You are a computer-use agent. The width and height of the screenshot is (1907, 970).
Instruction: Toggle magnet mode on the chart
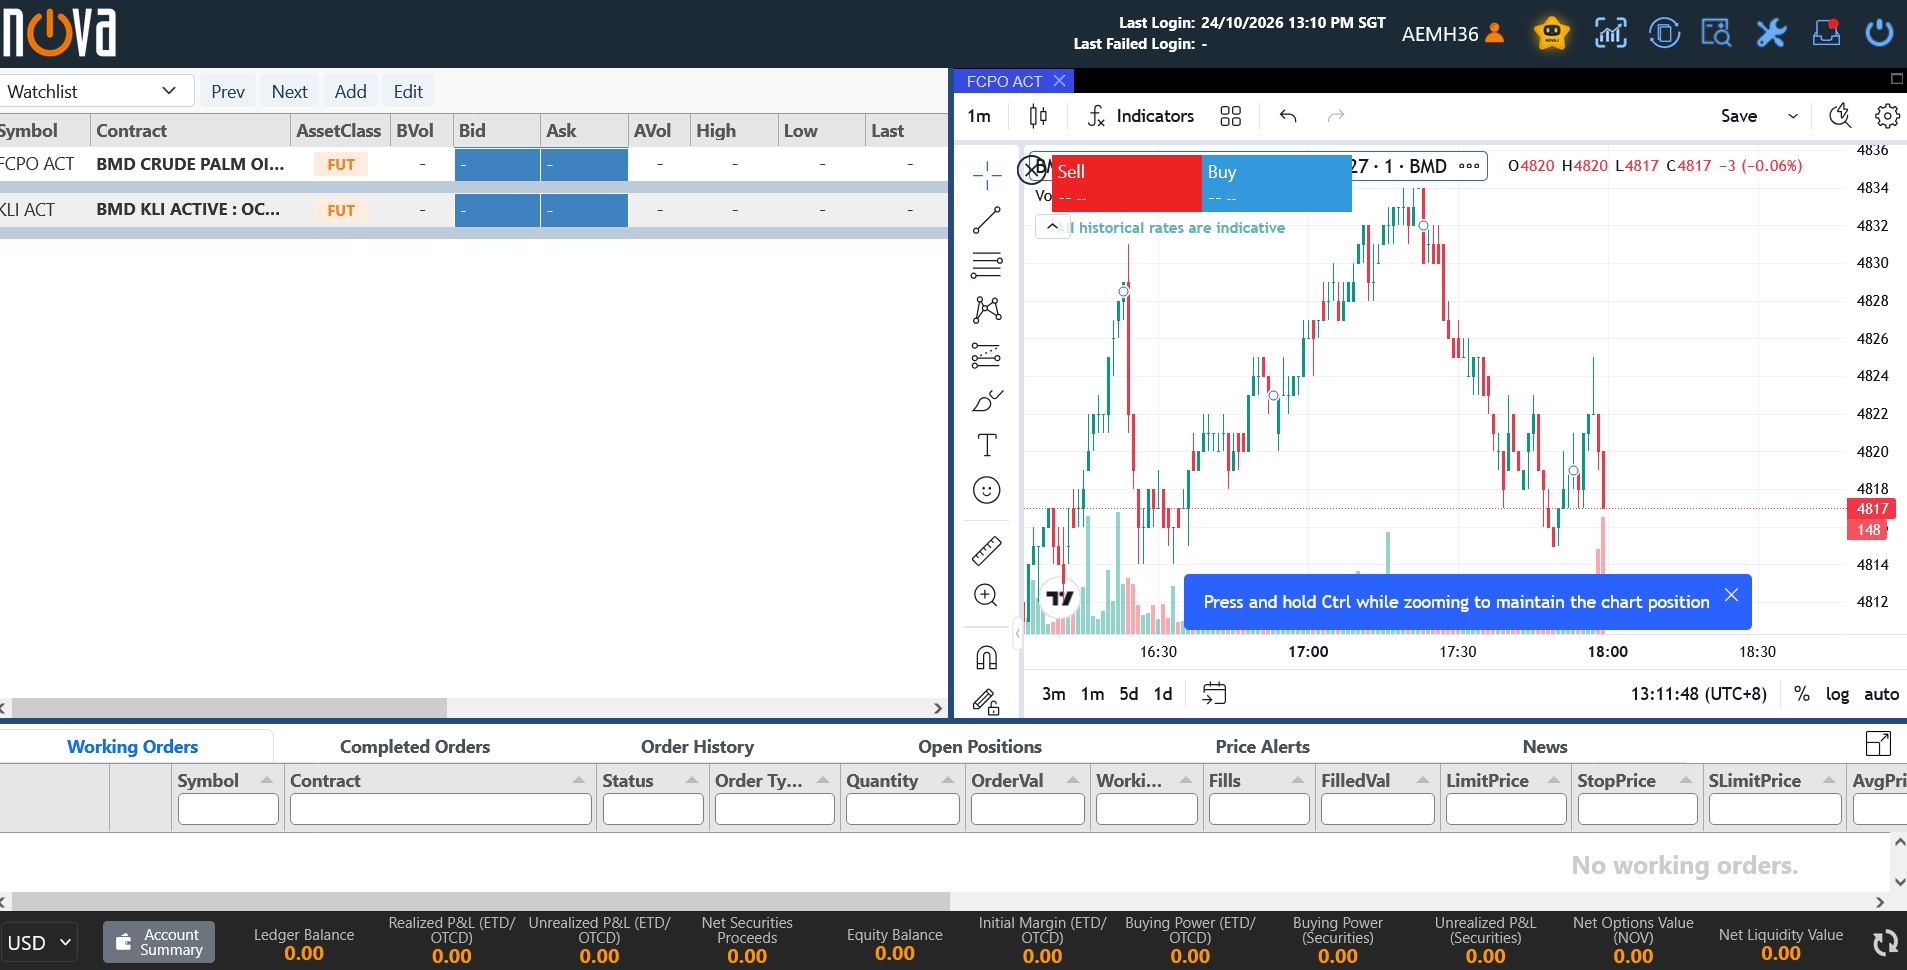986,657
